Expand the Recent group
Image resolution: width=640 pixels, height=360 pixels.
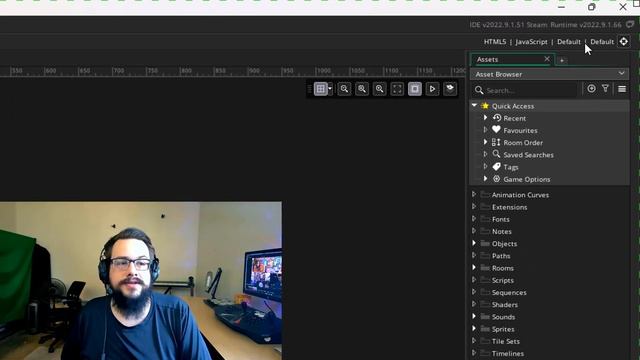[485, 118]
